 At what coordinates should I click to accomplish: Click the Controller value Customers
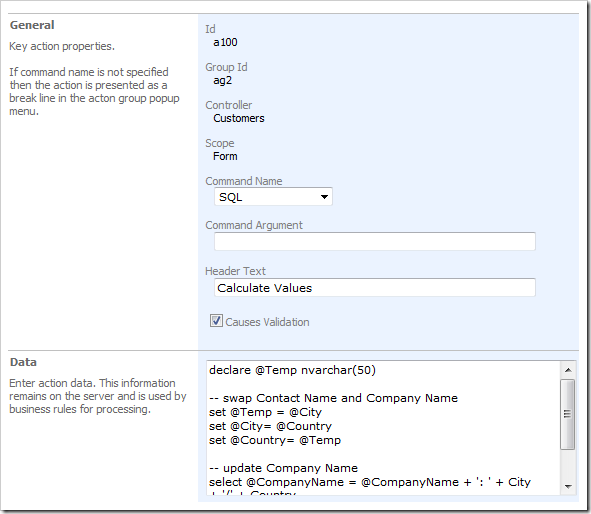click(239, 118)
